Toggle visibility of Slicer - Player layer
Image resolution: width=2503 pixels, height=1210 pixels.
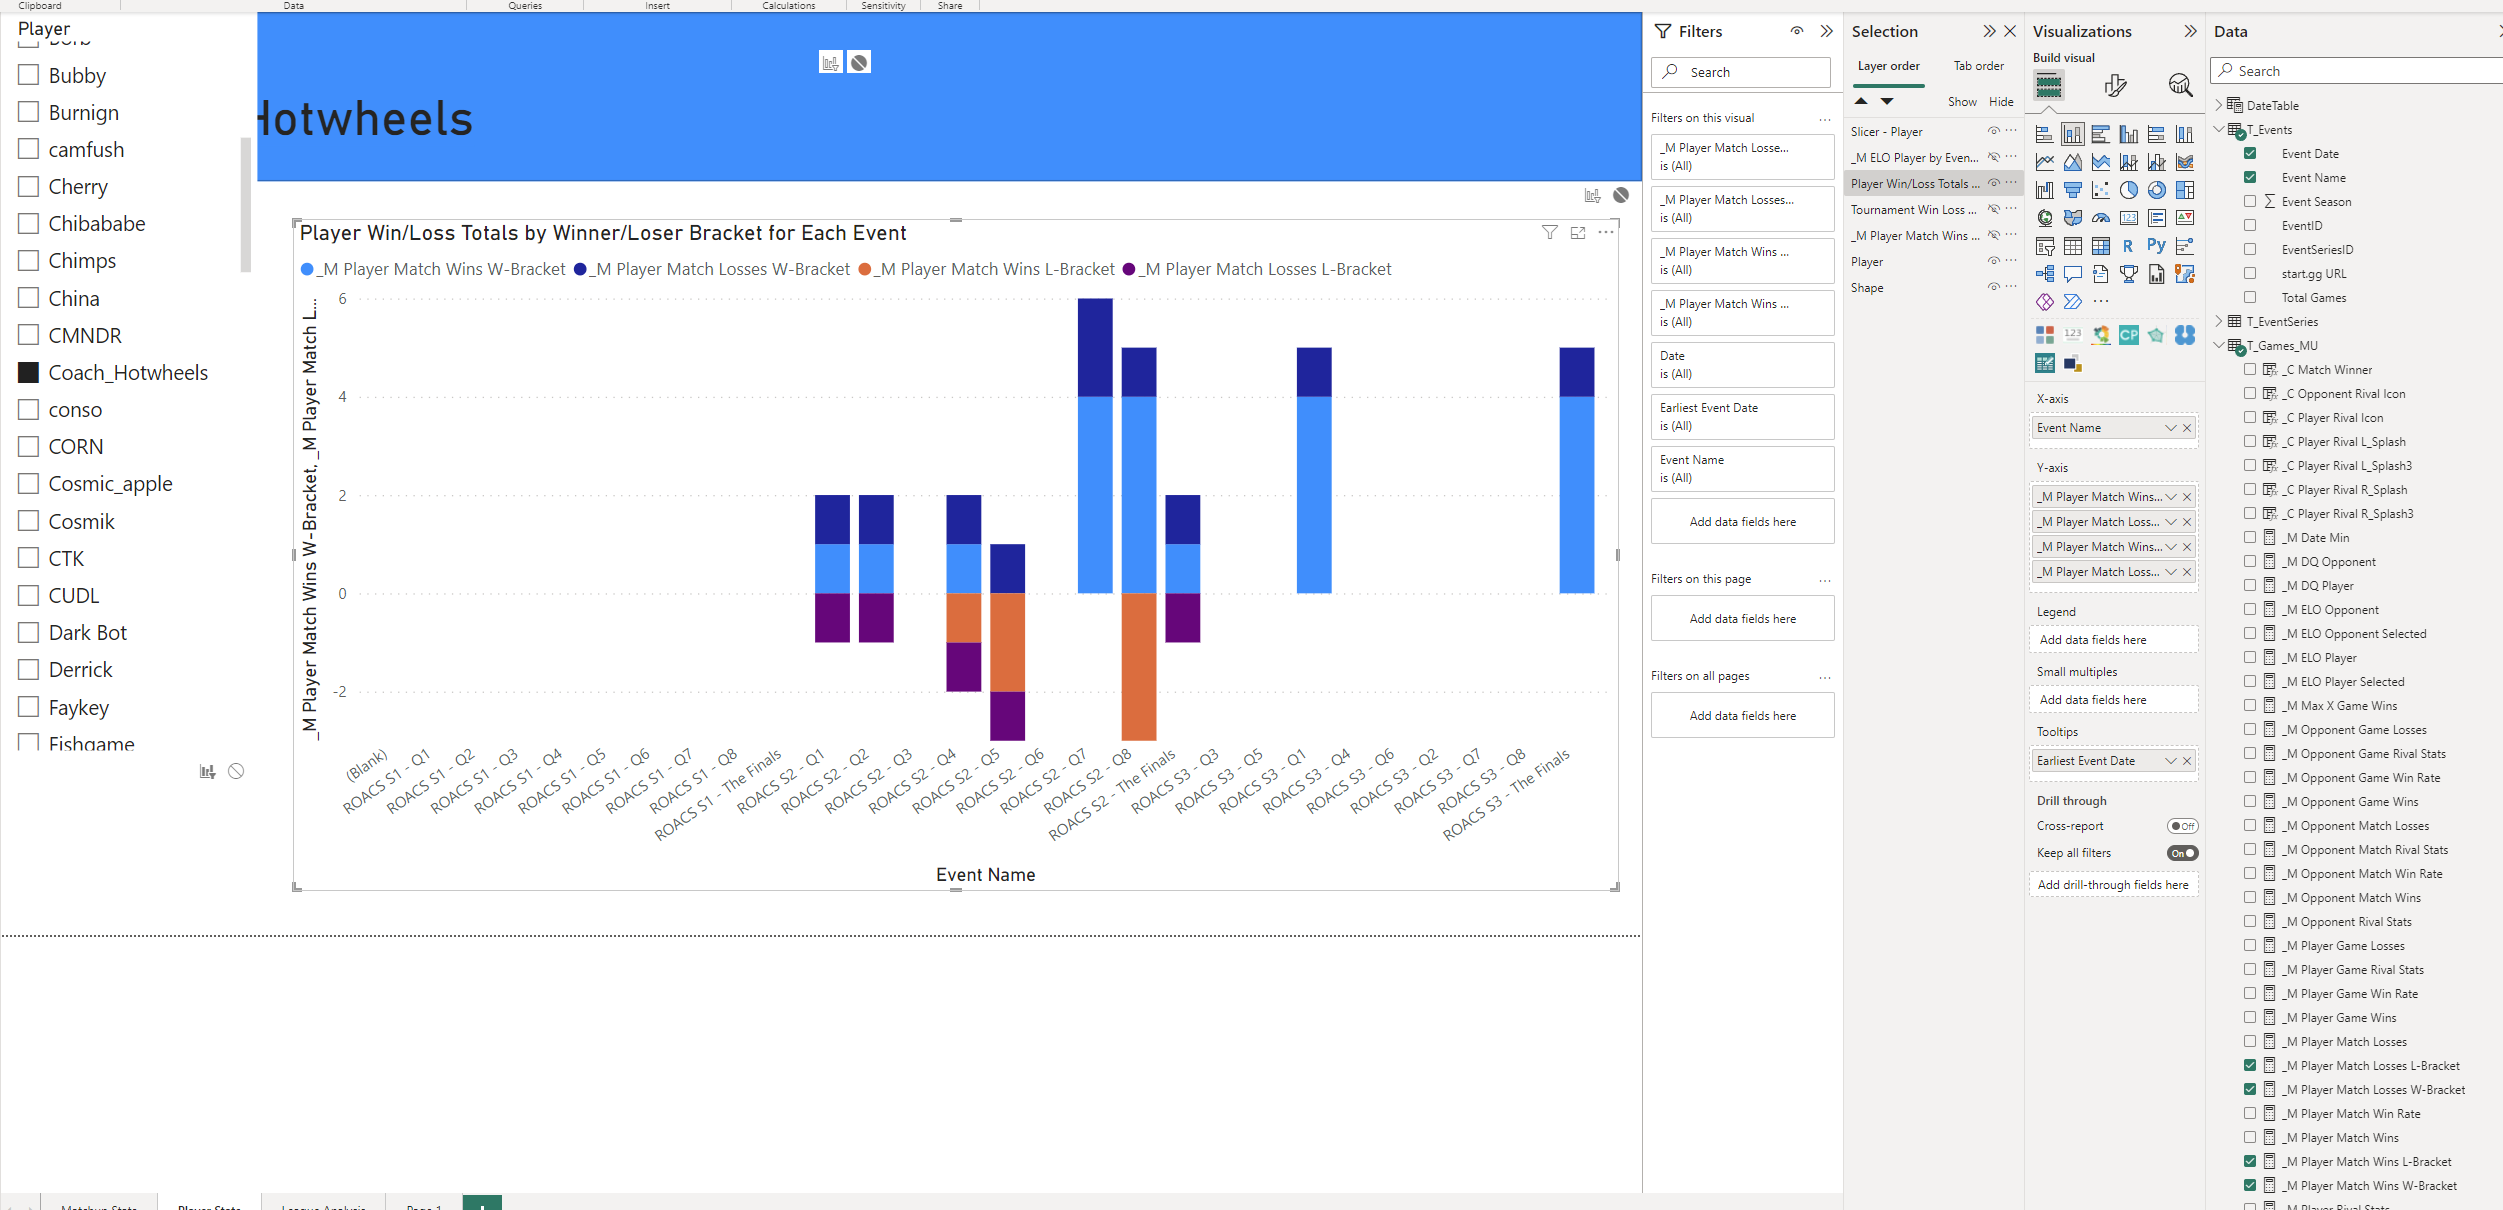coord(1993,131)
